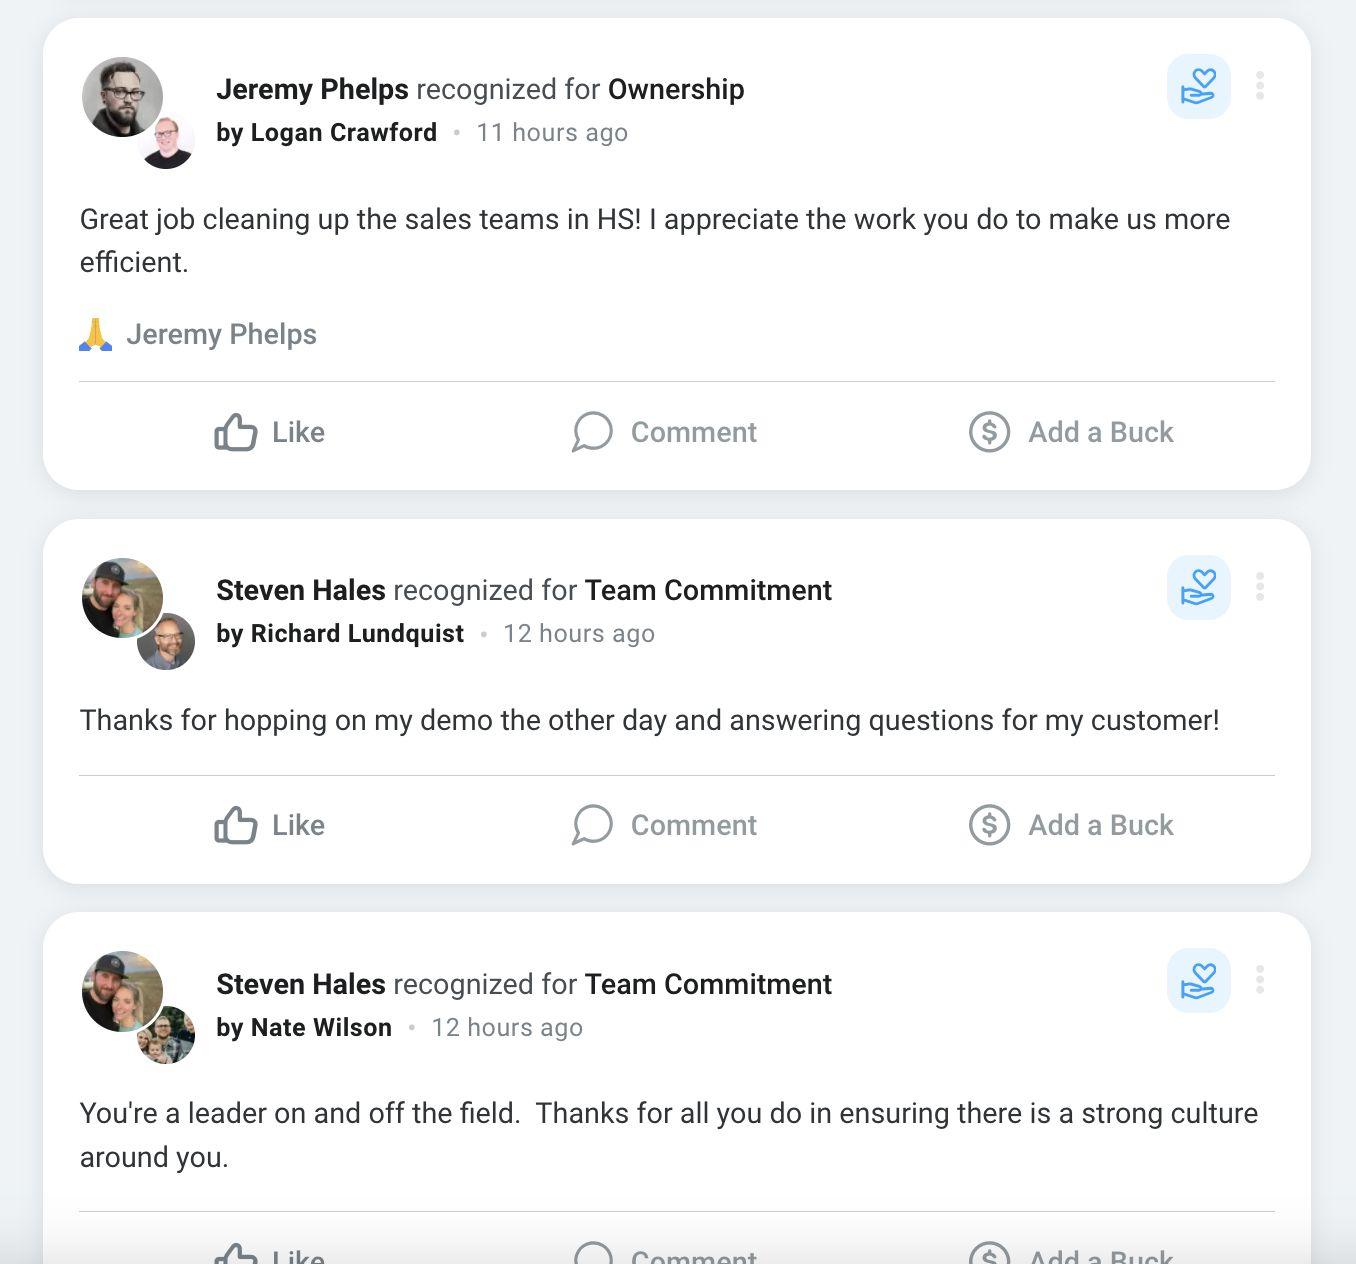Open three-dot menu on Jeremy Phelps post
The width and height of the screenshot is (1356, 1264).
coord(1260,86)
